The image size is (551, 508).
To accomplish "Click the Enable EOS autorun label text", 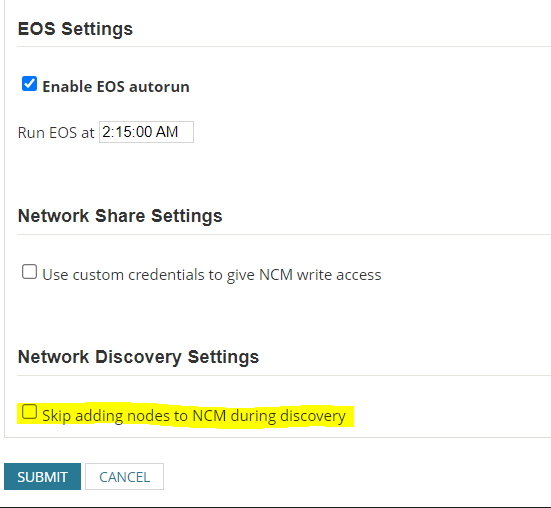I will coord(116,87).
